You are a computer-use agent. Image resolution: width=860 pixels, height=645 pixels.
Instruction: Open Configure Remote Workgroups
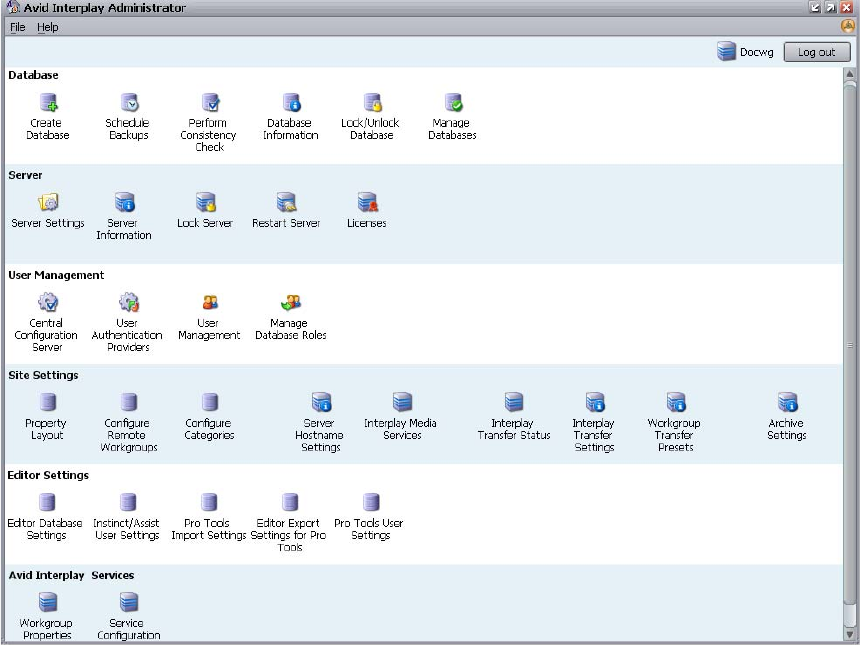(128, 422)
